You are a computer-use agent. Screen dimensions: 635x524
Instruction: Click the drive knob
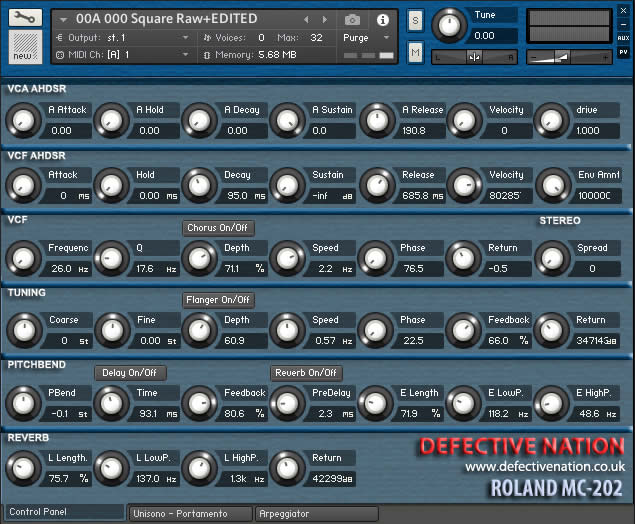[x=552, y=121]
